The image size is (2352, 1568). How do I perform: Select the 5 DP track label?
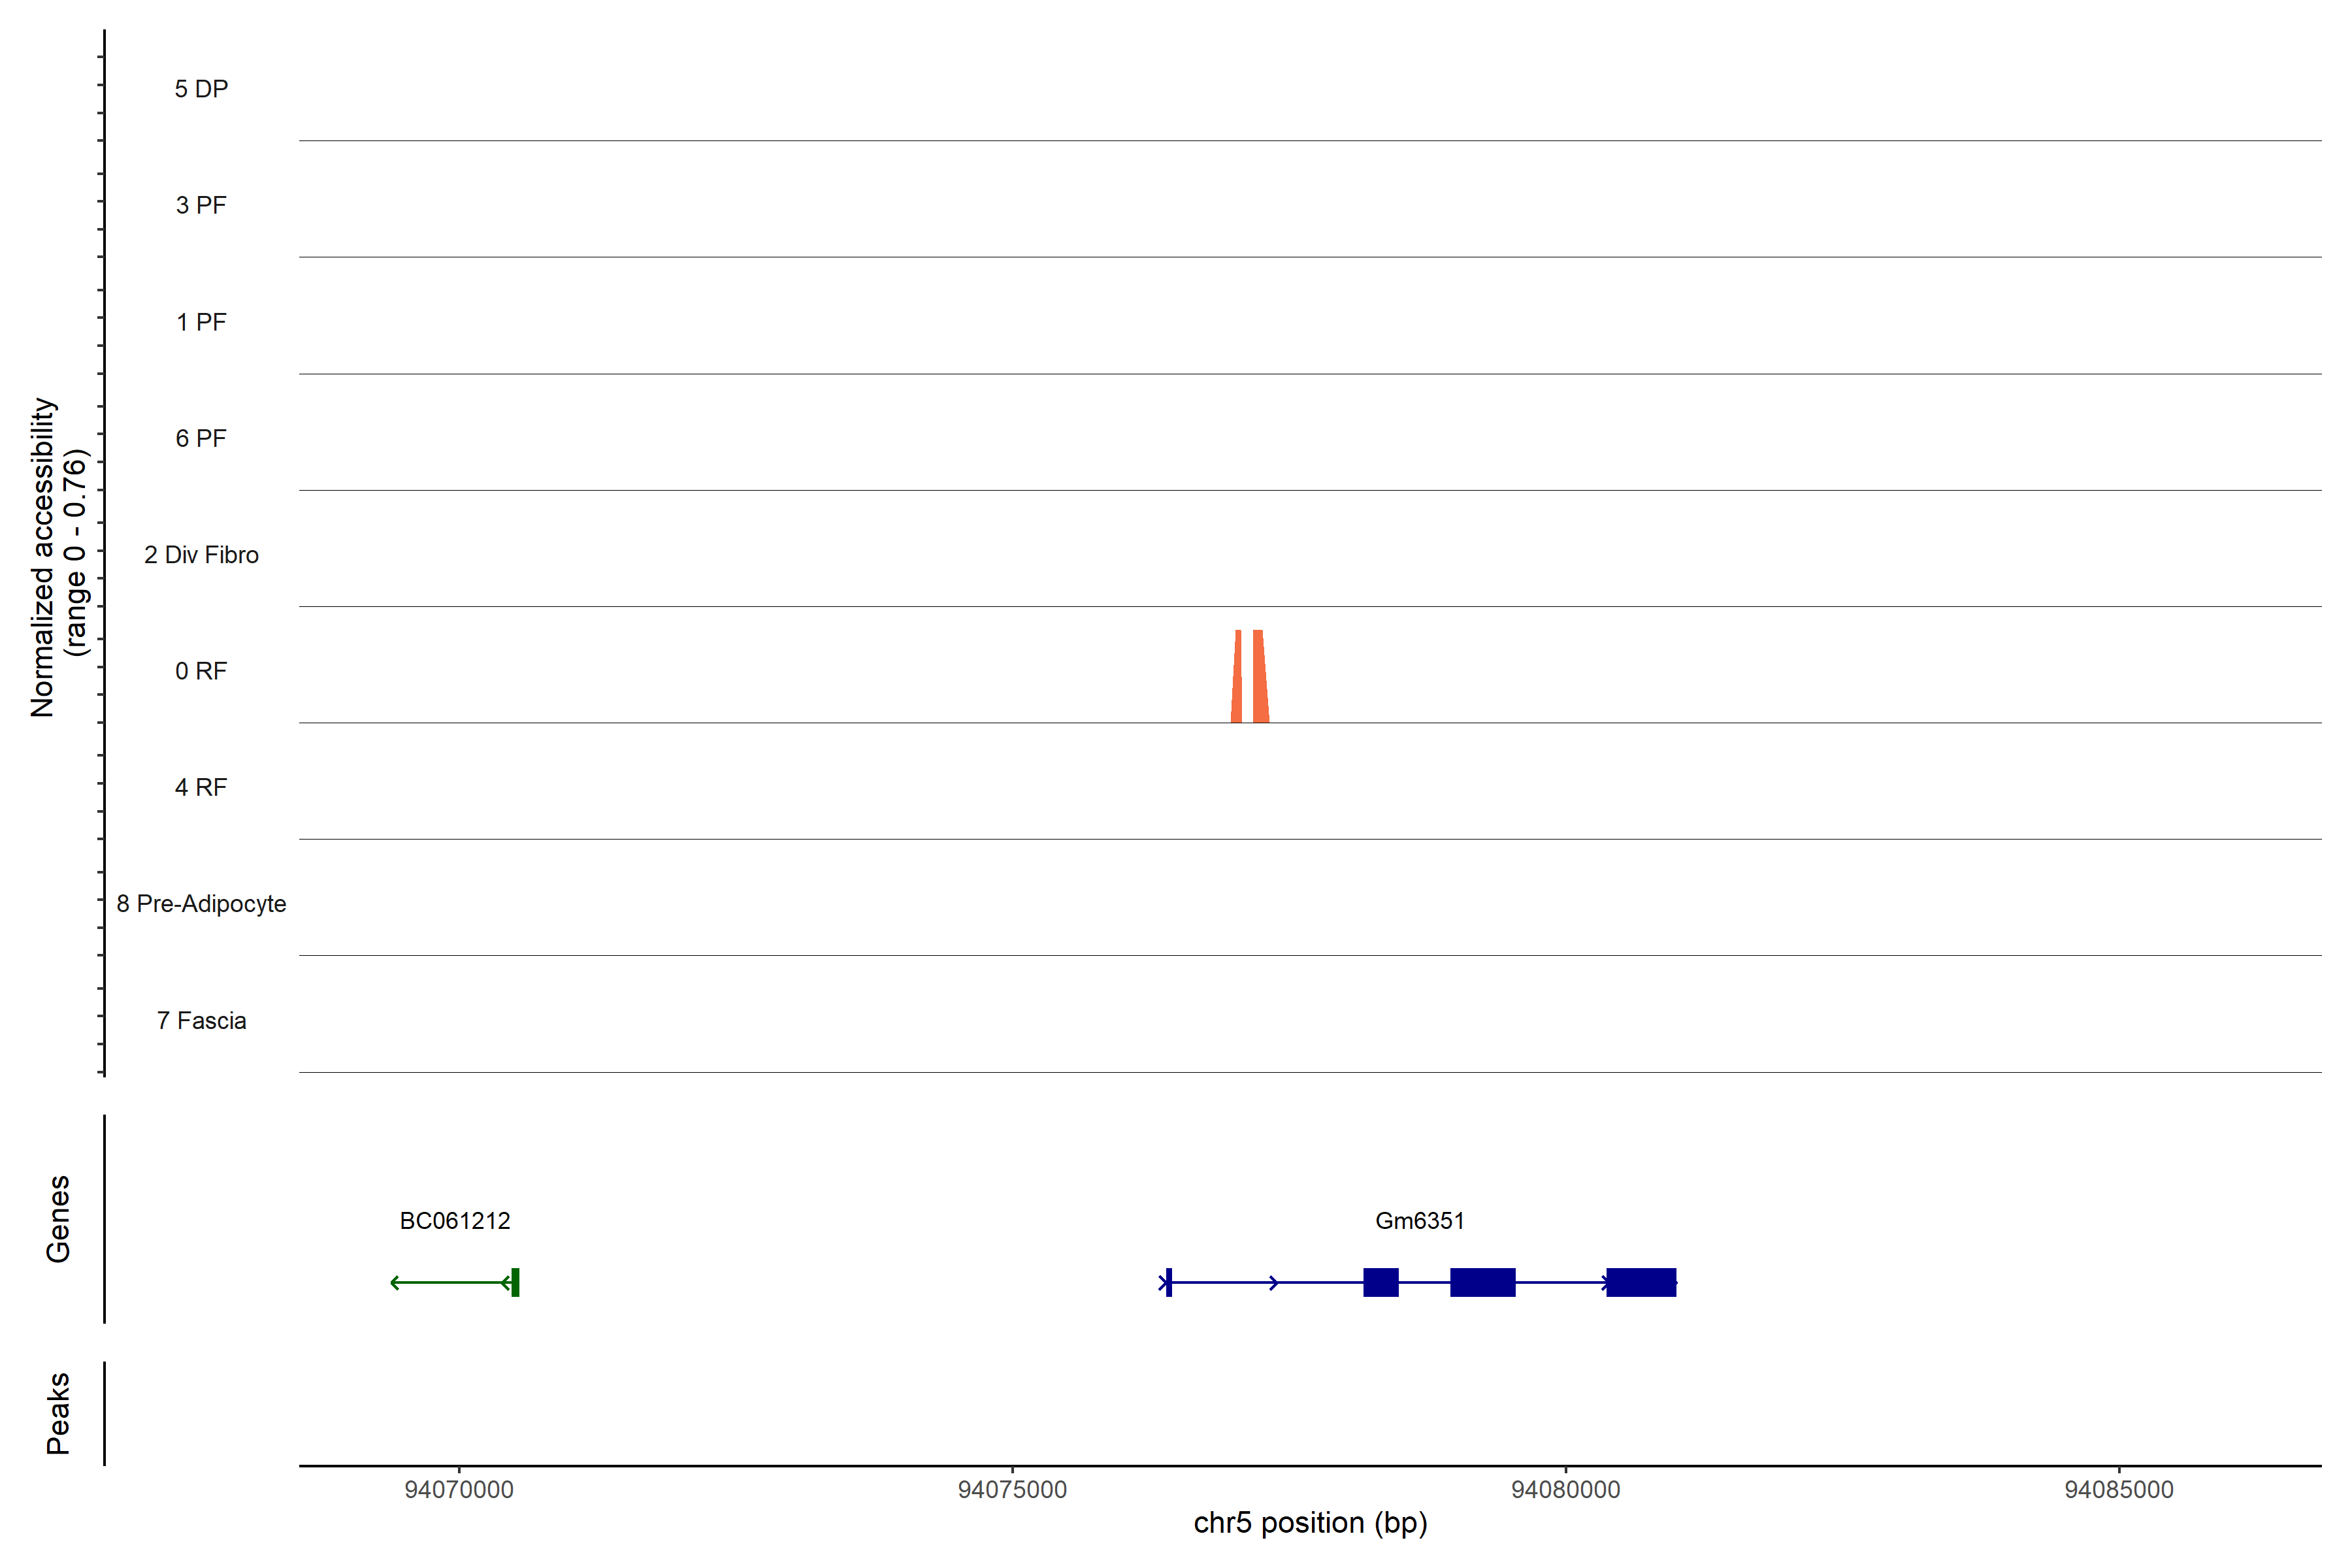[x=201, y=89]
